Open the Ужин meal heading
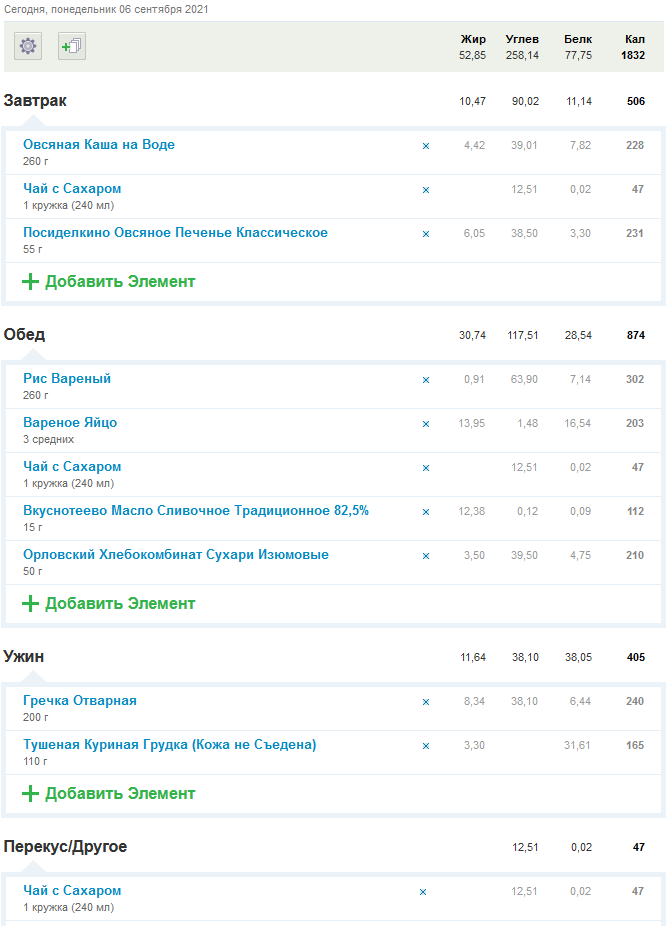The width and height of the screenshot is (669, 926). [x=24, y=657]
